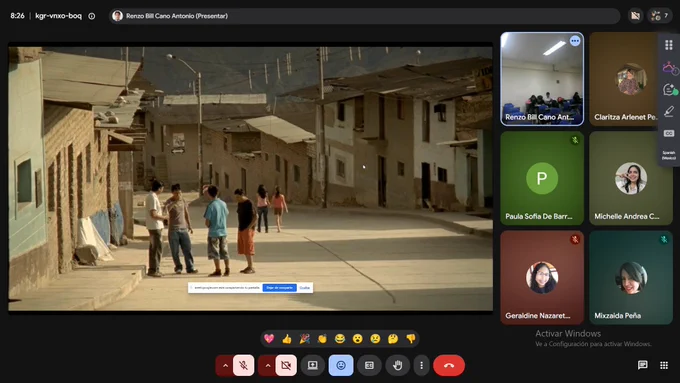This screenshot has height=383, width=680.
Task: Turn on captions in the bottom bar
Action: coord(369,366)
